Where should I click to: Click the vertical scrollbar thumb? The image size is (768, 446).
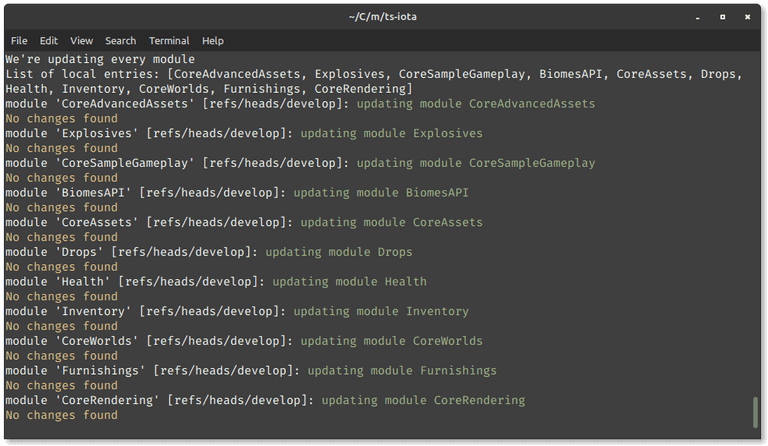pos(755,412)
